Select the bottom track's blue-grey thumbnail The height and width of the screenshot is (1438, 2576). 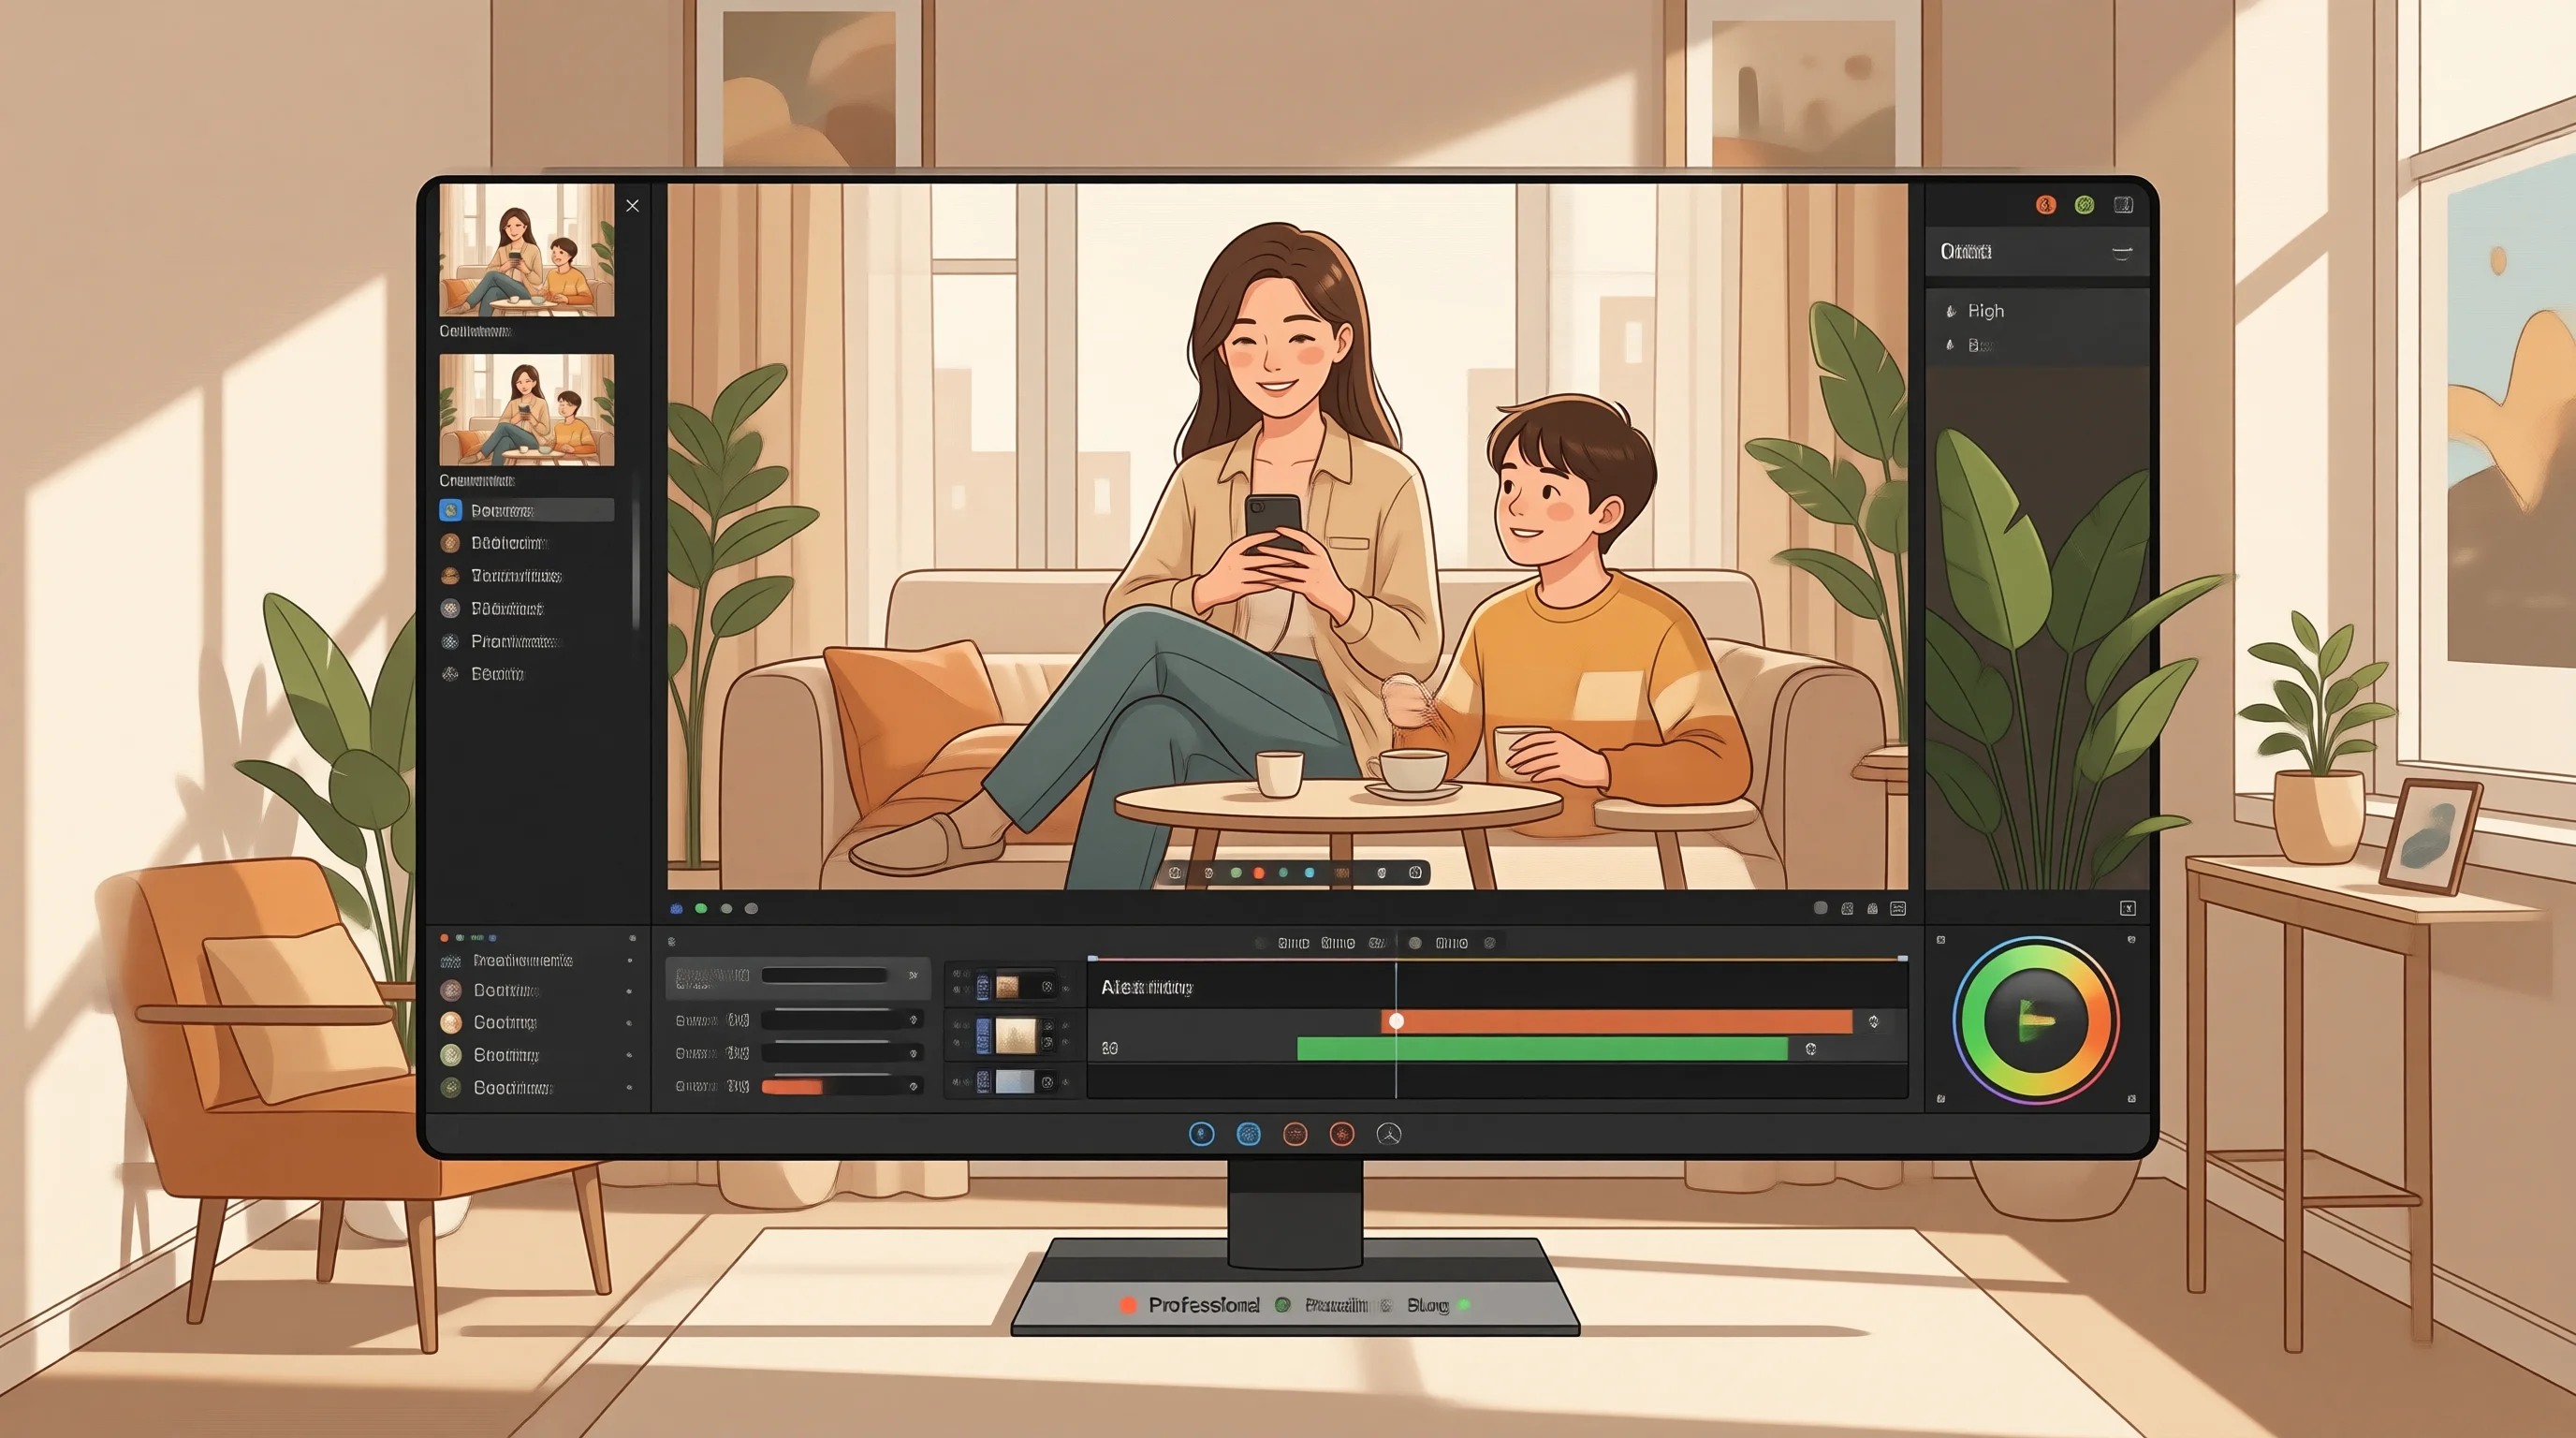point(1015,1082)
